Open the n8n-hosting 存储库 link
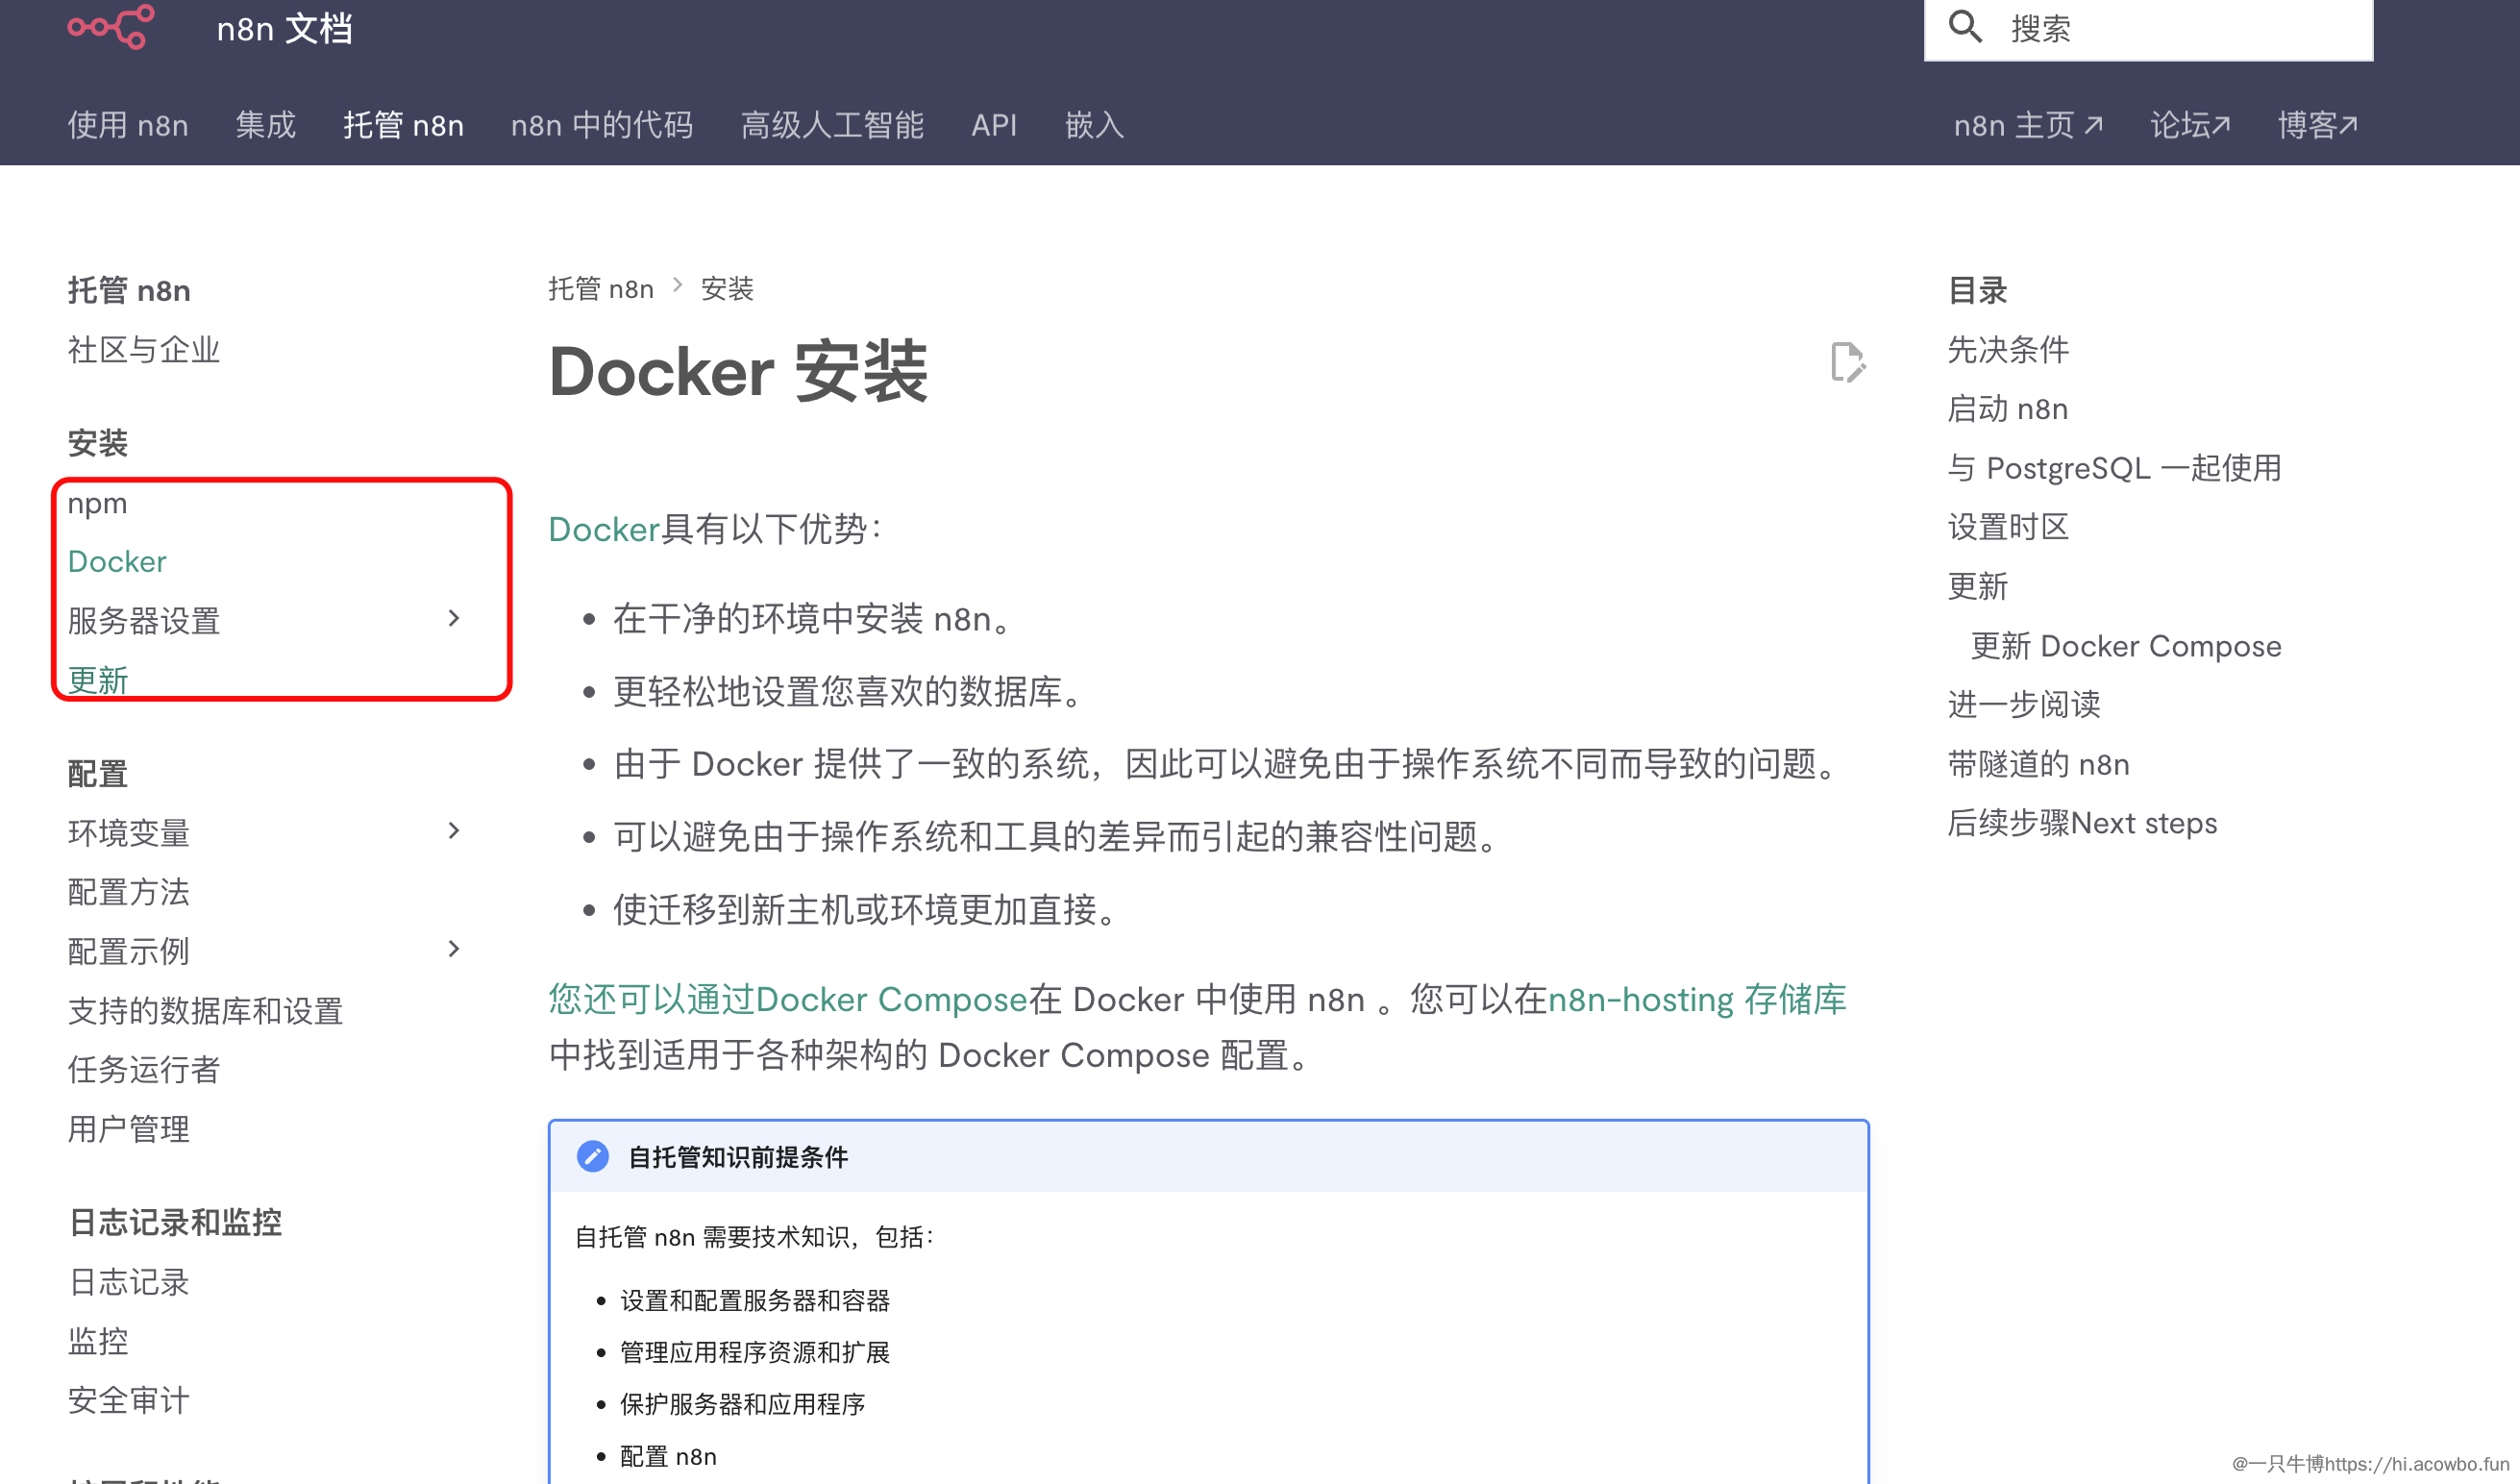Viewport: 2520px width, 1484px height. coord(1696,999)
